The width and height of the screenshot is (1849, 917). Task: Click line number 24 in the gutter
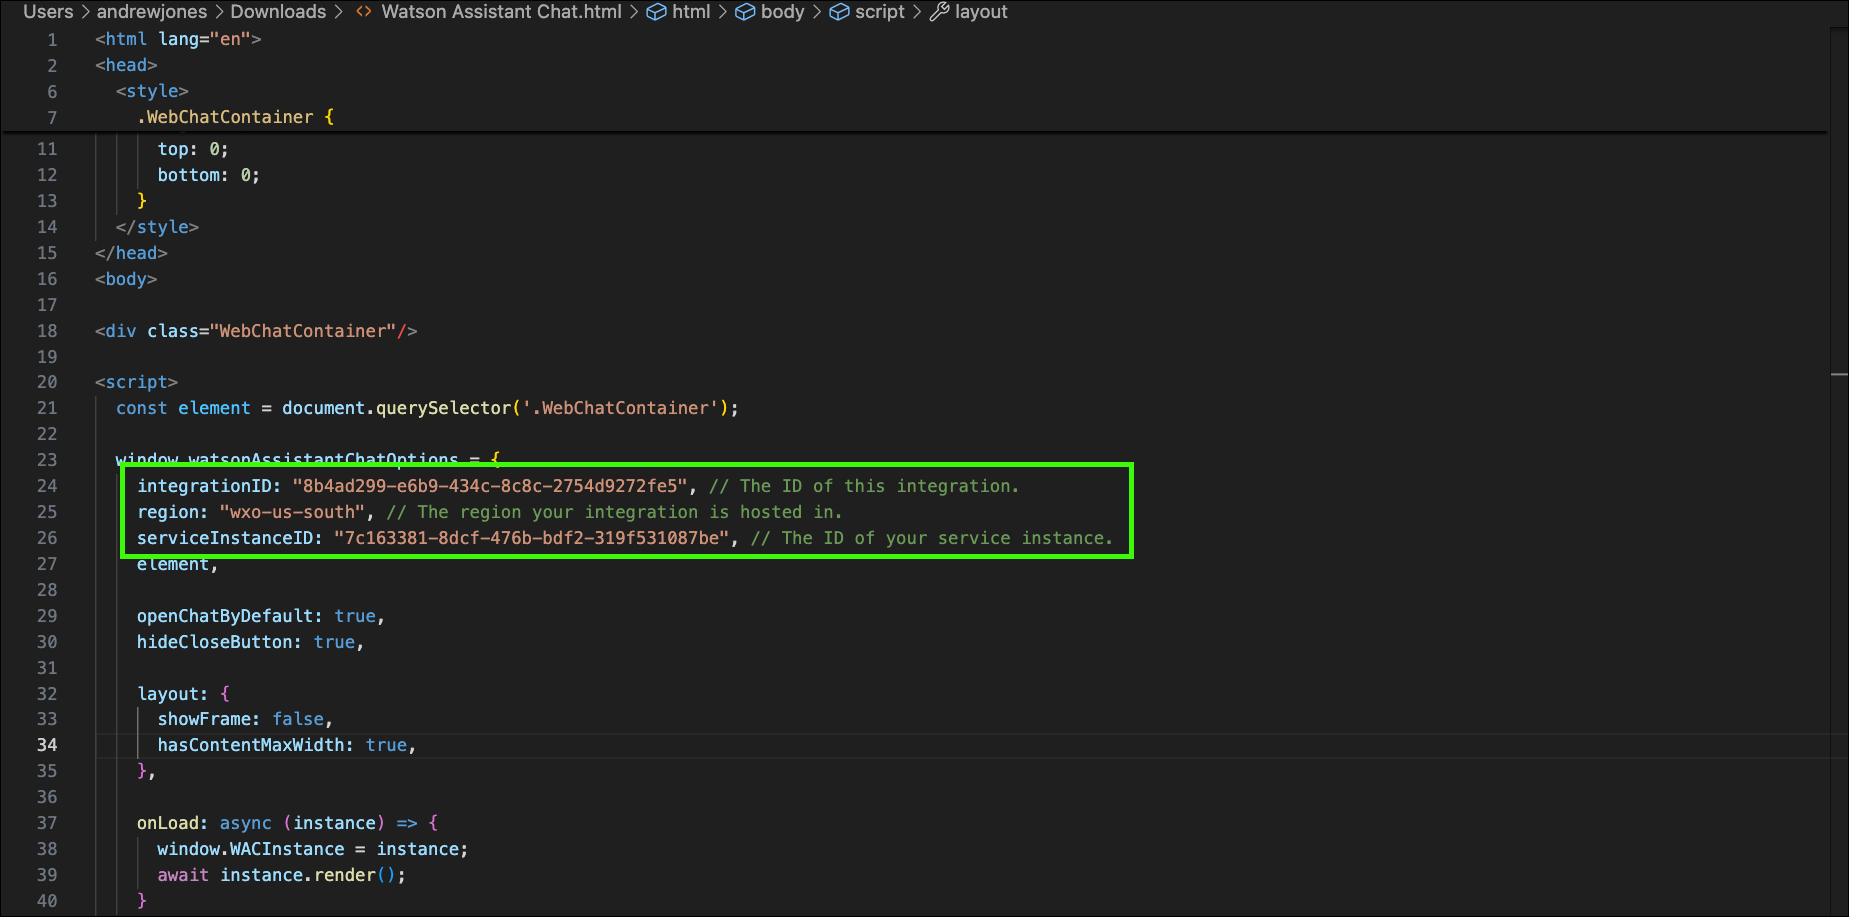[47, 486]
